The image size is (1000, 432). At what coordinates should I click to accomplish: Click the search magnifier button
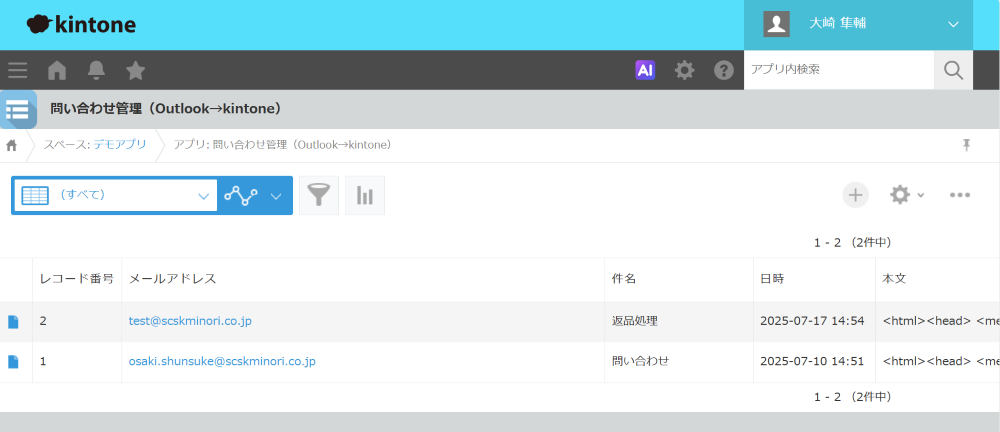pyautogui.click(x=953, y=70)
